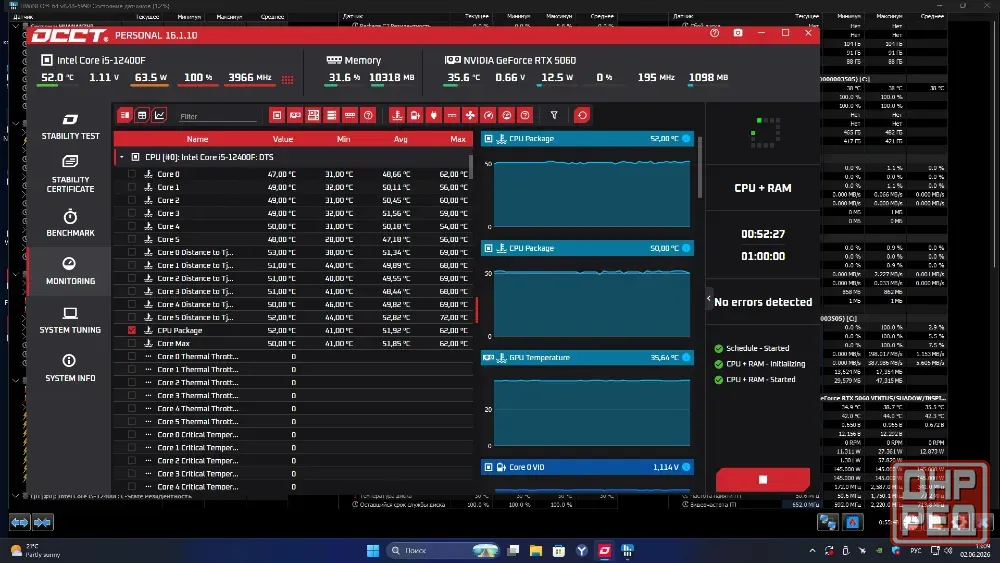Toggle the GPU sensors filter icon
Screen dimensions: 1000x563
[295, 115]
